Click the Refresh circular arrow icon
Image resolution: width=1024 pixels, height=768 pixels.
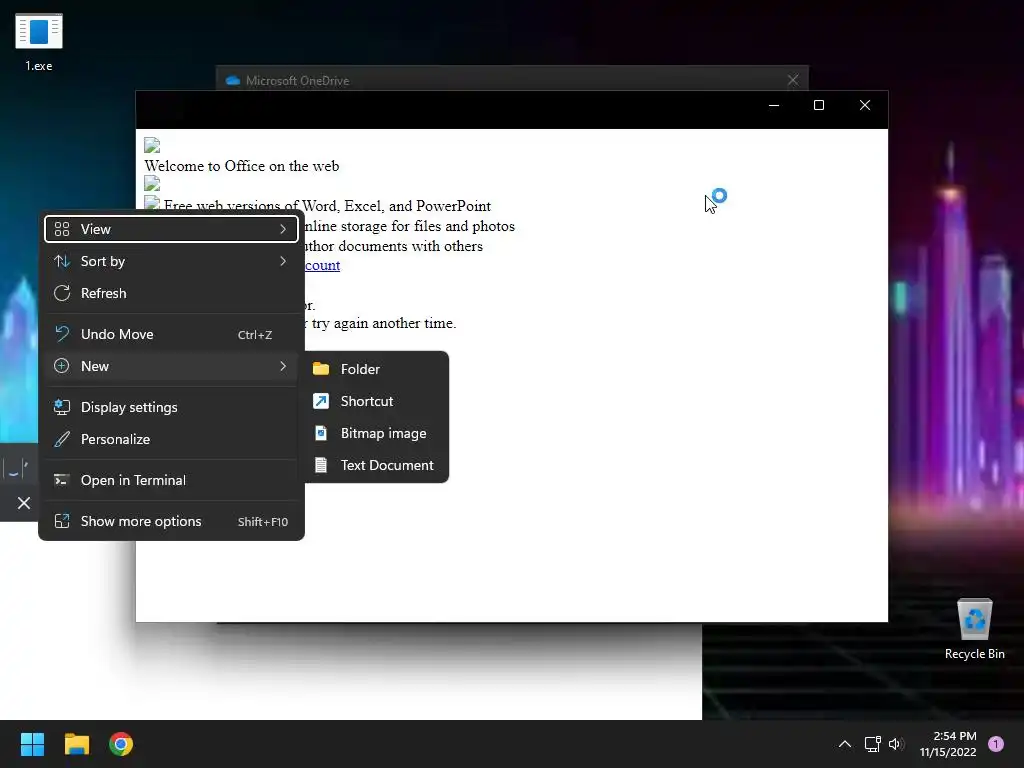coord(62,293)
